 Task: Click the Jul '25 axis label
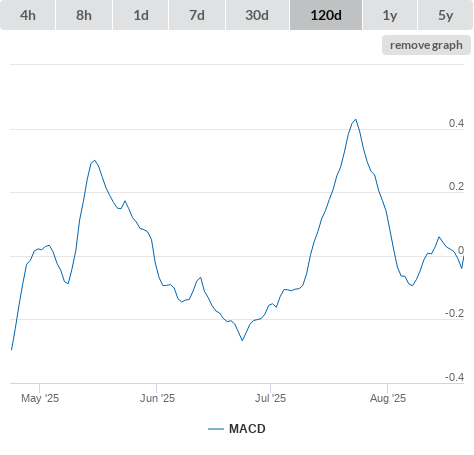tap(270, 398)
